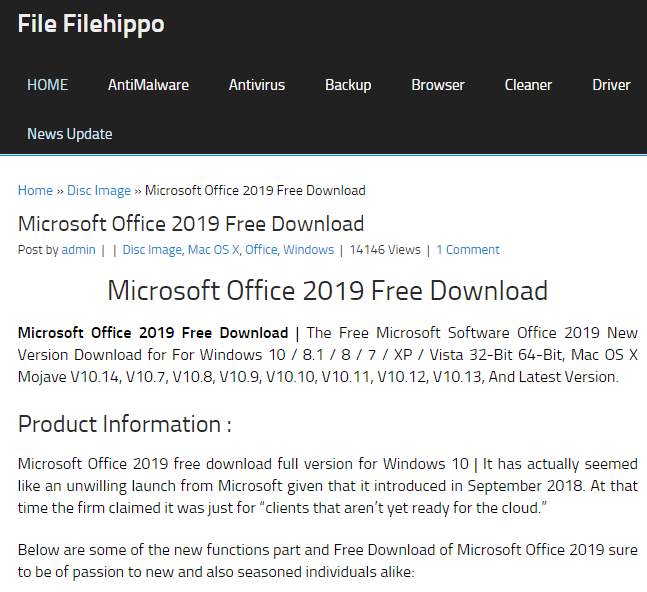Click the Home breadcrumb link
This screenshot has height=592, width=647.
point(35,190)
